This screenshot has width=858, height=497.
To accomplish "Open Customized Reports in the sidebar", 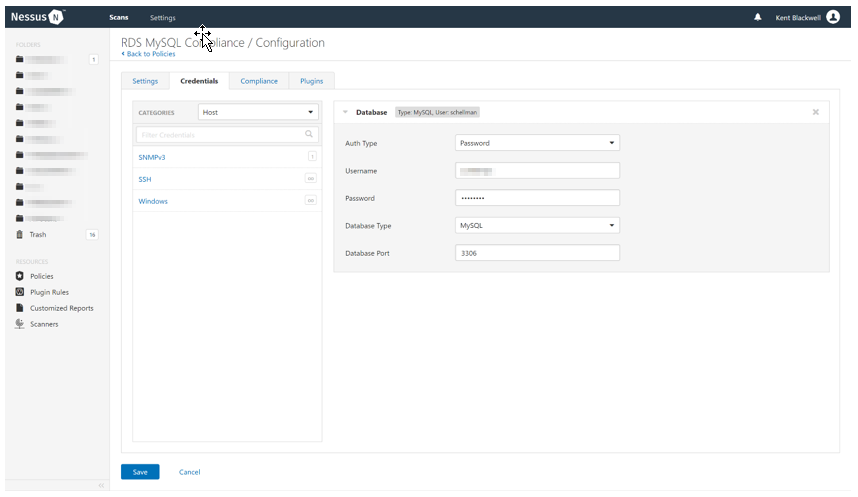I will (61, 308).
